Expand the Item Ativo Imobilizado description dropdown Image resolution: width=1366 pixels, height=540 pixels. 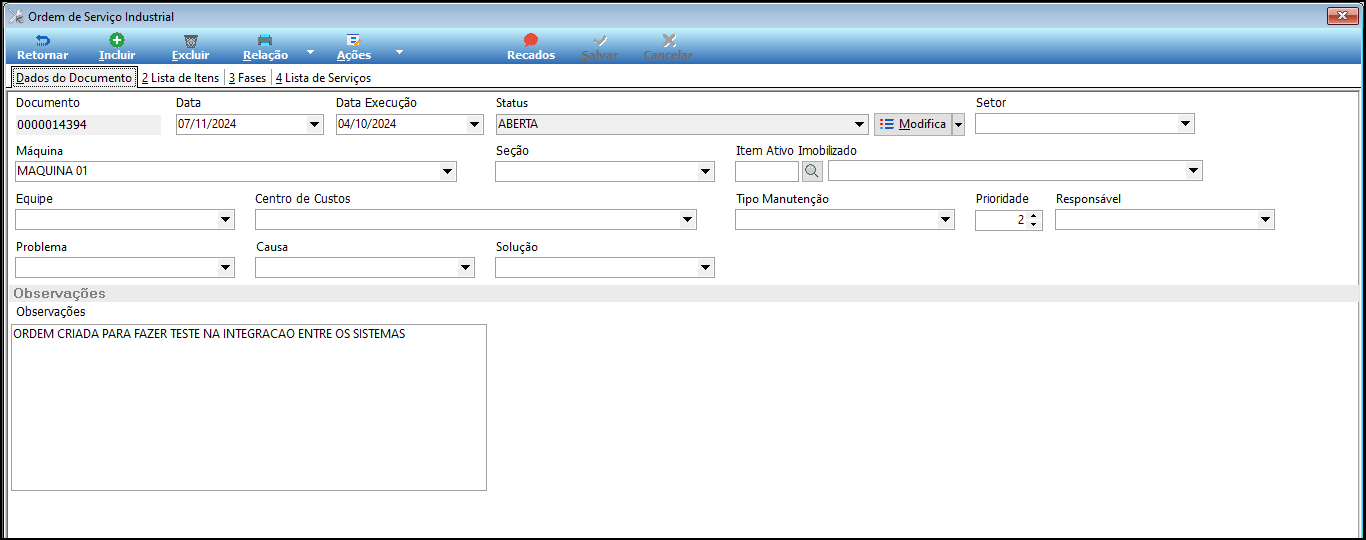[1193, 172]
